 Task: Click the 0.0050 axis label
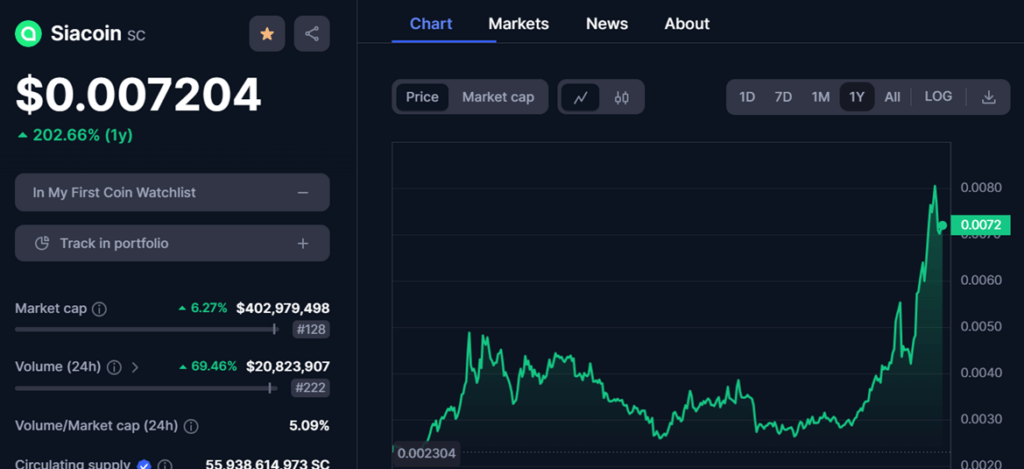(981, 327)
